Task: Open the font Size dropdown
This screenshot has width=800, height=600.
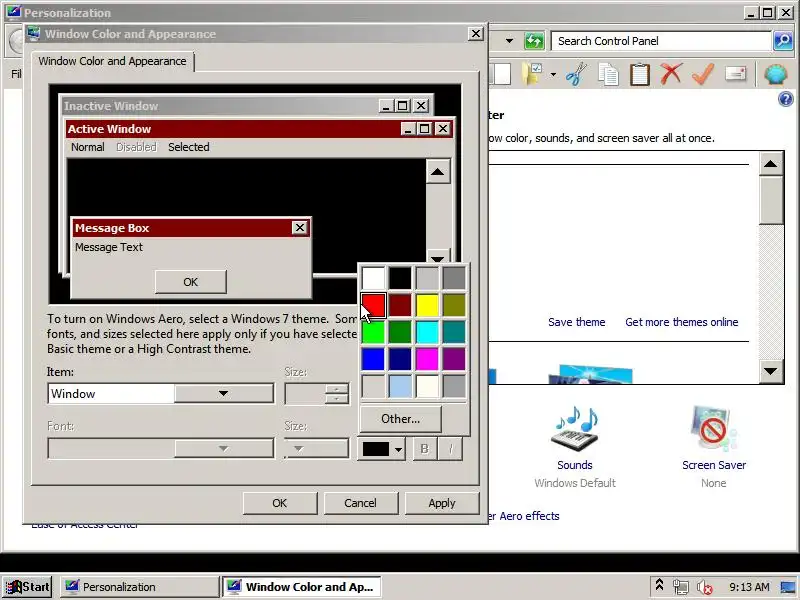Action: point(316,449)
